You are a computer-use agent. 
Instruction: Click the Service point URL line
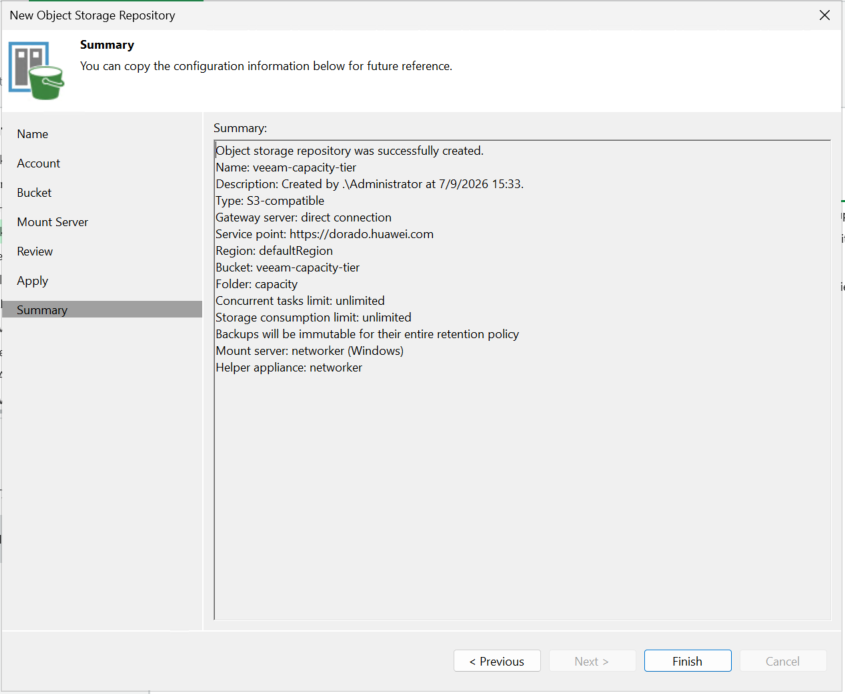pos(324,234)
